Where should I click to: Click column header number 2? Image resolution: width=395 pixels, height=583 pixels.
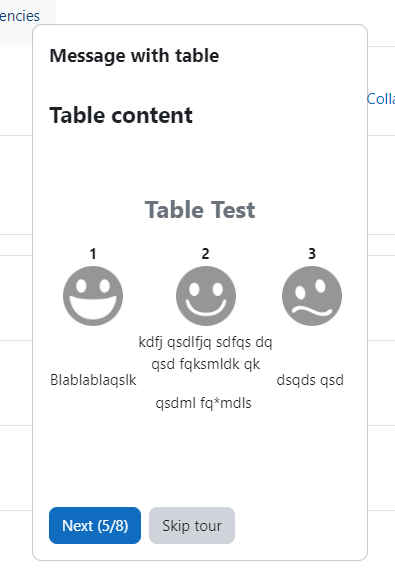(205, 254)
